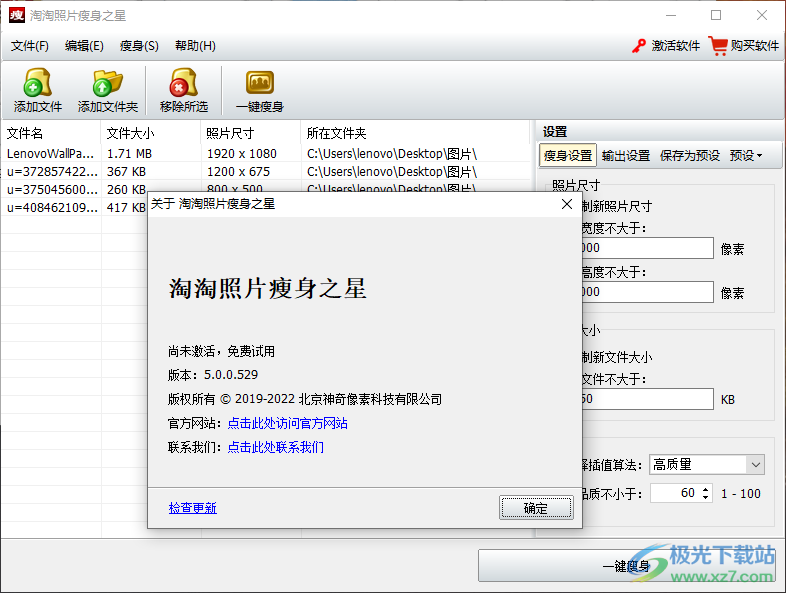Click the 添加文件夹 add folder icon
Viewport: 786px width, 593px height.
coord(107,83)
